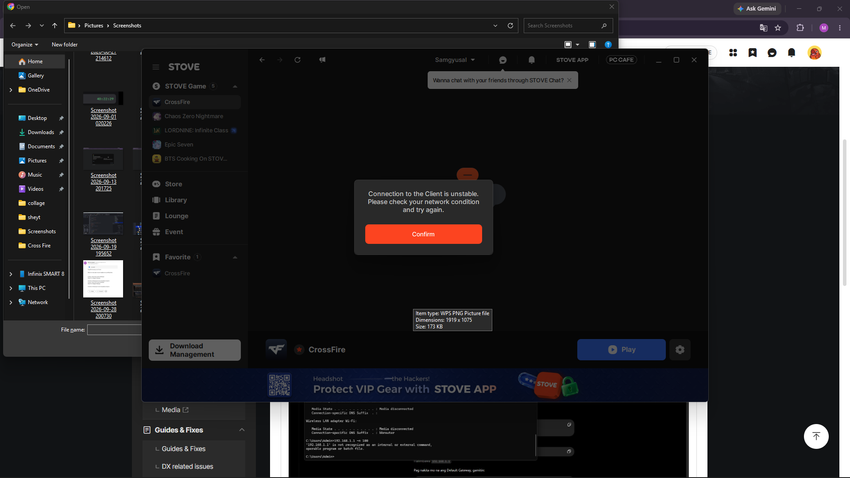Collapse the STOVE Game section
The height and width of the screenshot is (478, 850).
(x=235, y=86)
